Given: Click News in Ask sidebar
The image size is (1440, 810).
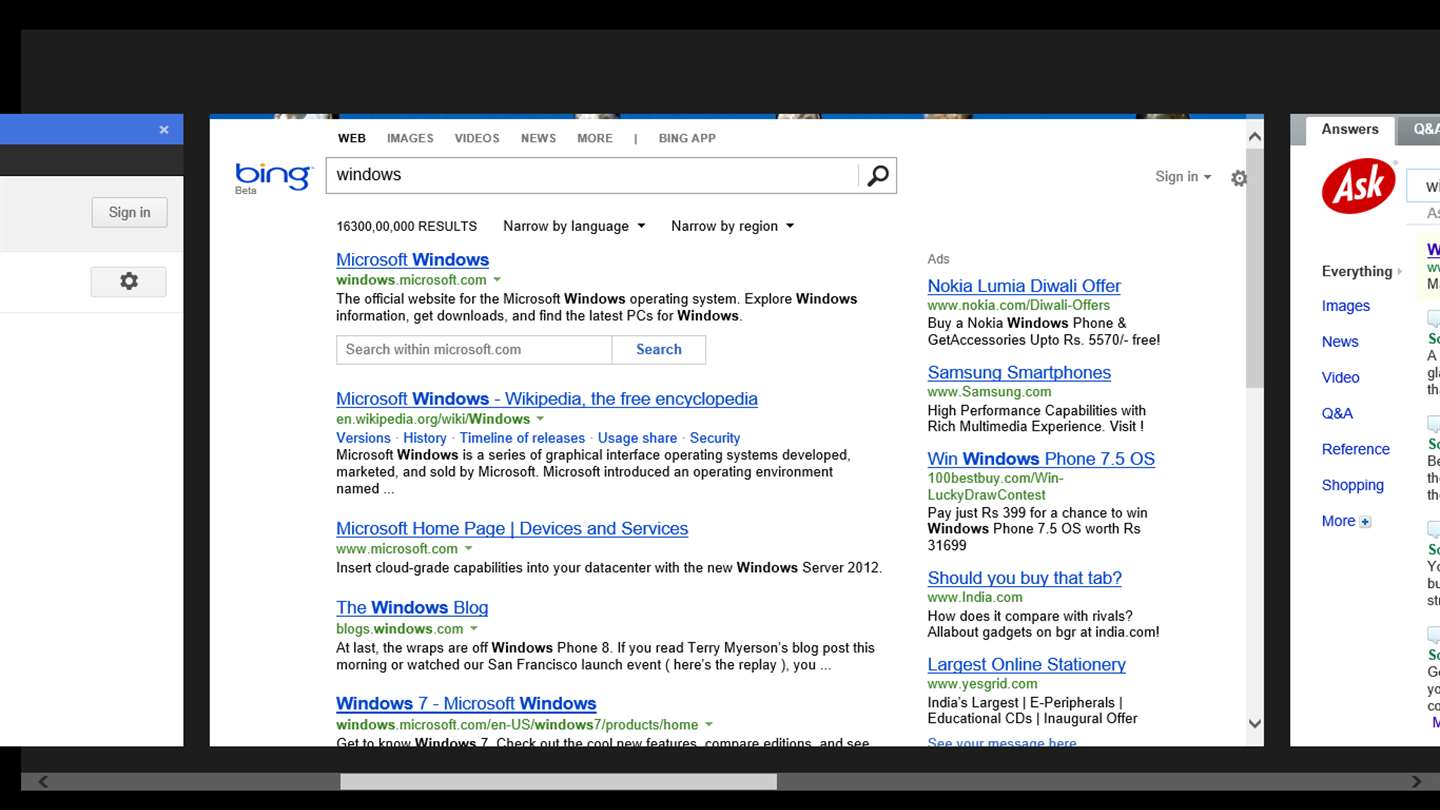Looking at the screenshot, I should click(x=1340, y=342).
